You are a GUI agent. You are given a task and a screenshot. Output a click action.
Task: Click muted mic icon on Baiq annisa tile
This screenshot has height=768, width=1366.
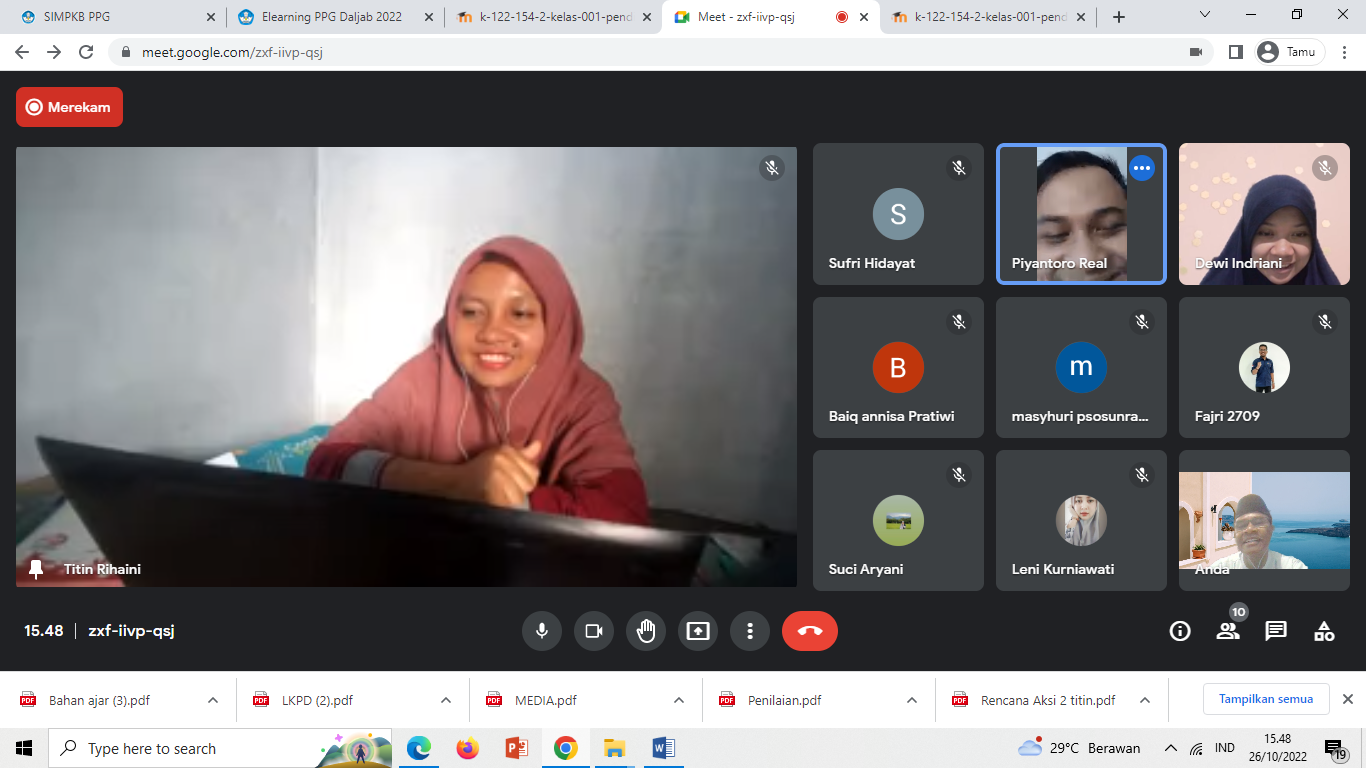pyautogui.click(x=959, y=321)
